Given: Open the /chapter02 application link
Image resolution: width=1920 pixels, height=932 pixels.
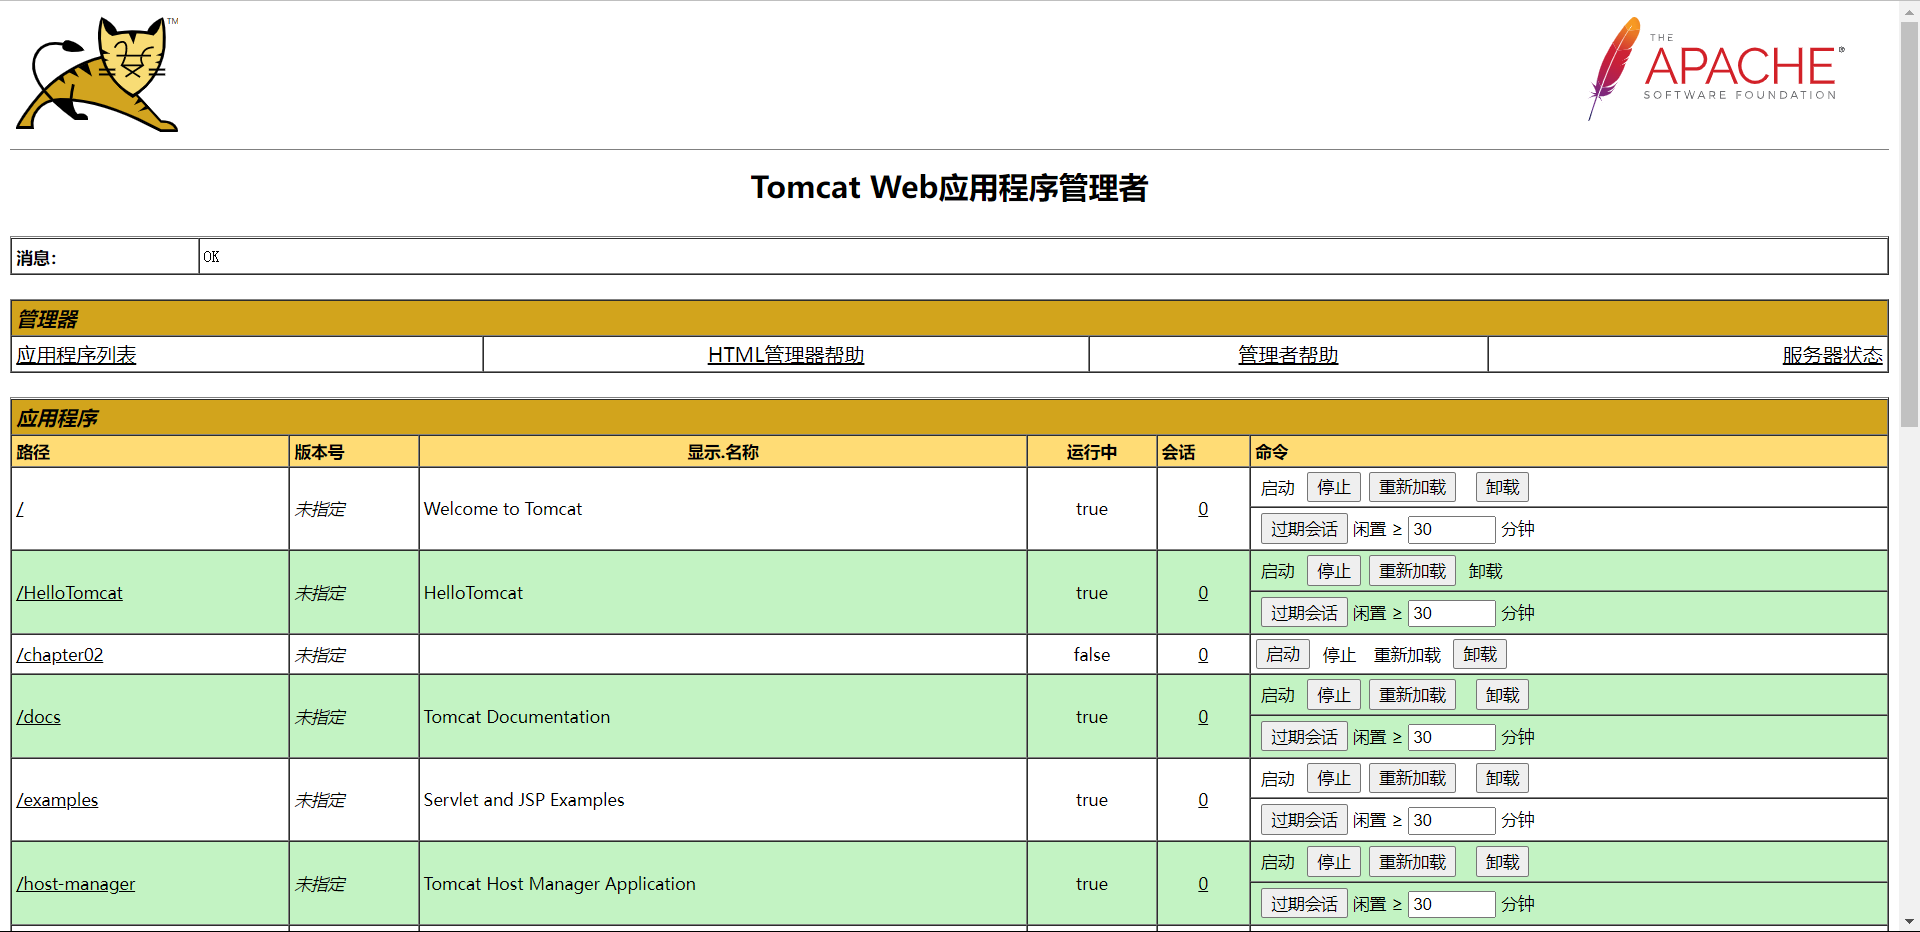Looking at the screenshot, I should pos(60,655).
